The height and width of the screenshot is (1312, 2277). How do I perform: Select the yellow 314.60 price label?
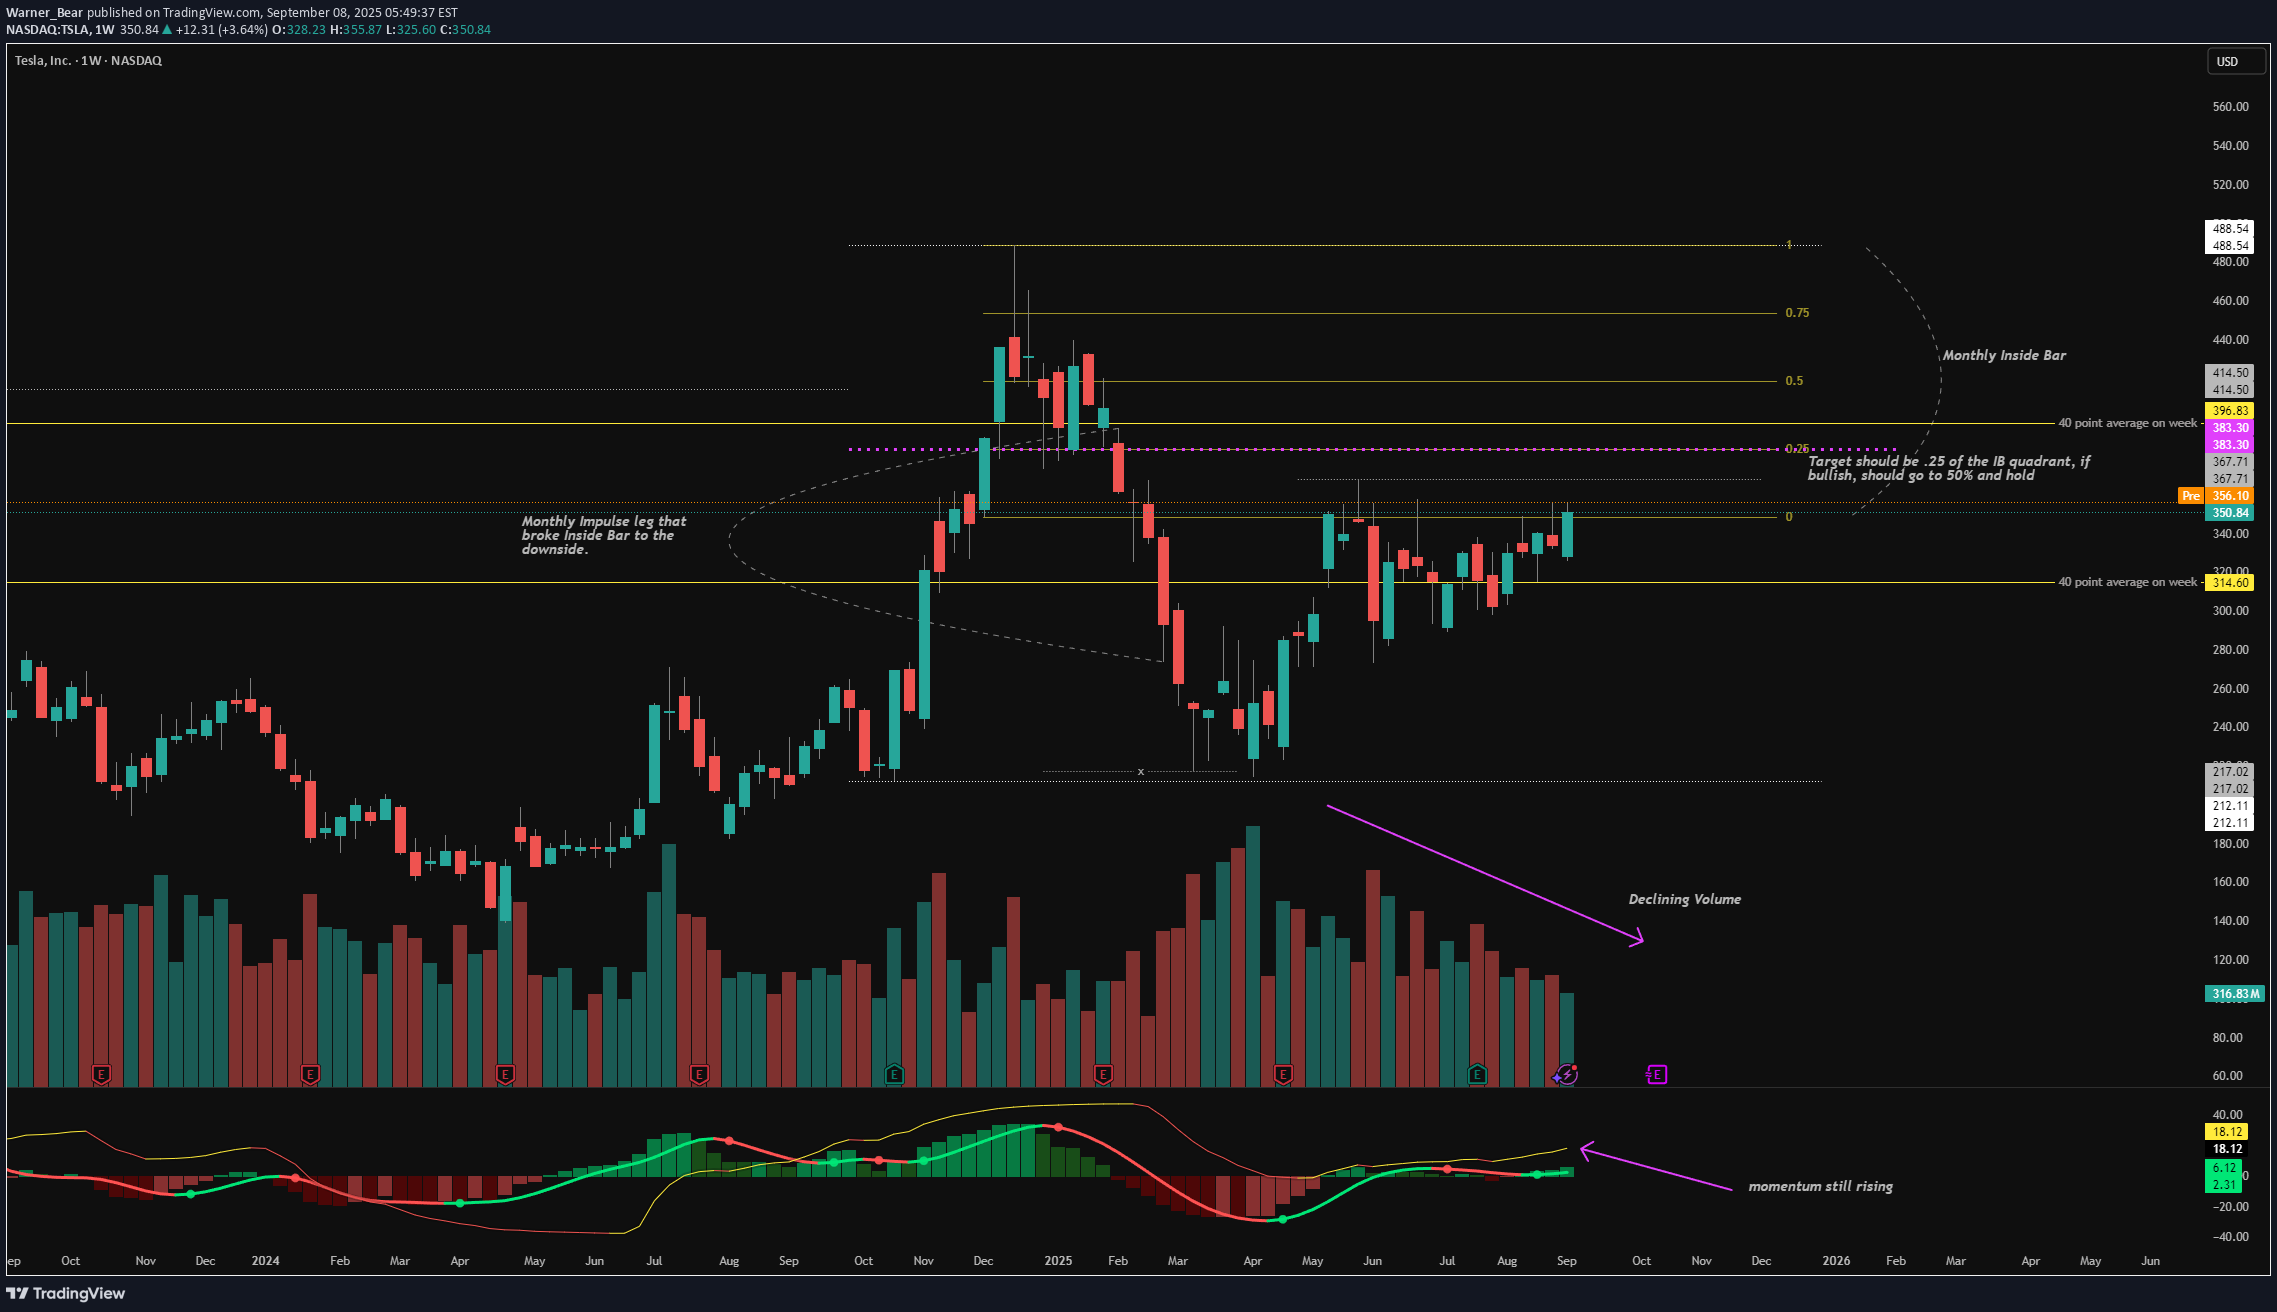2230,583
